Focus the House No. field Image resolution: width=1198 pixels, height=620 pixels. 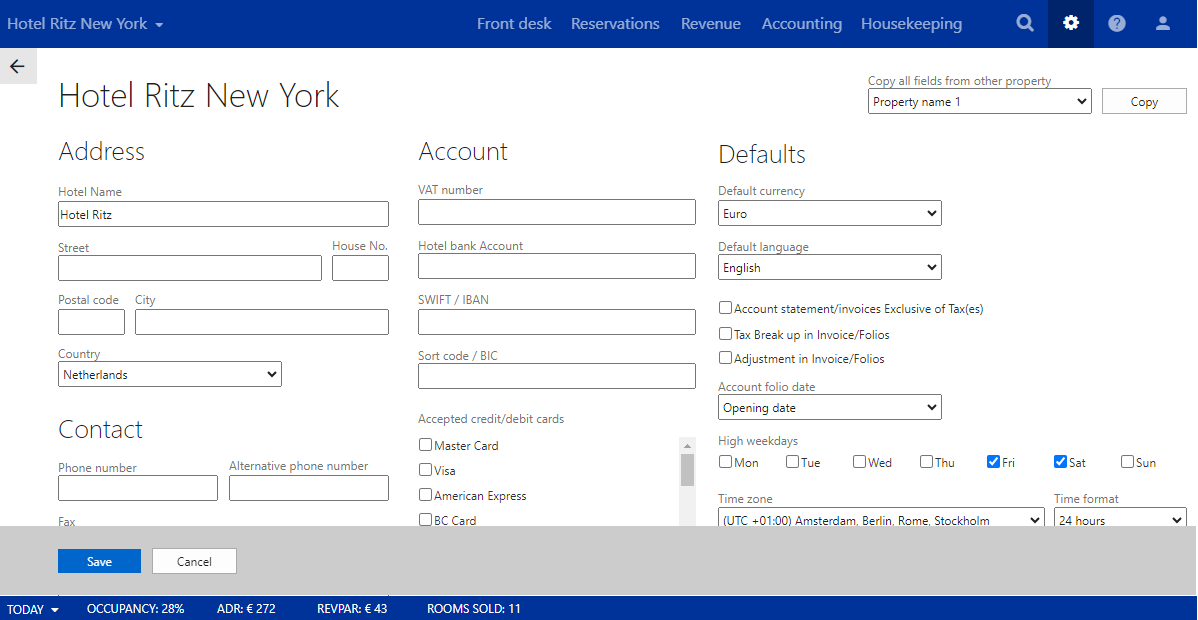pyautogui.click(x=361, y=268)
